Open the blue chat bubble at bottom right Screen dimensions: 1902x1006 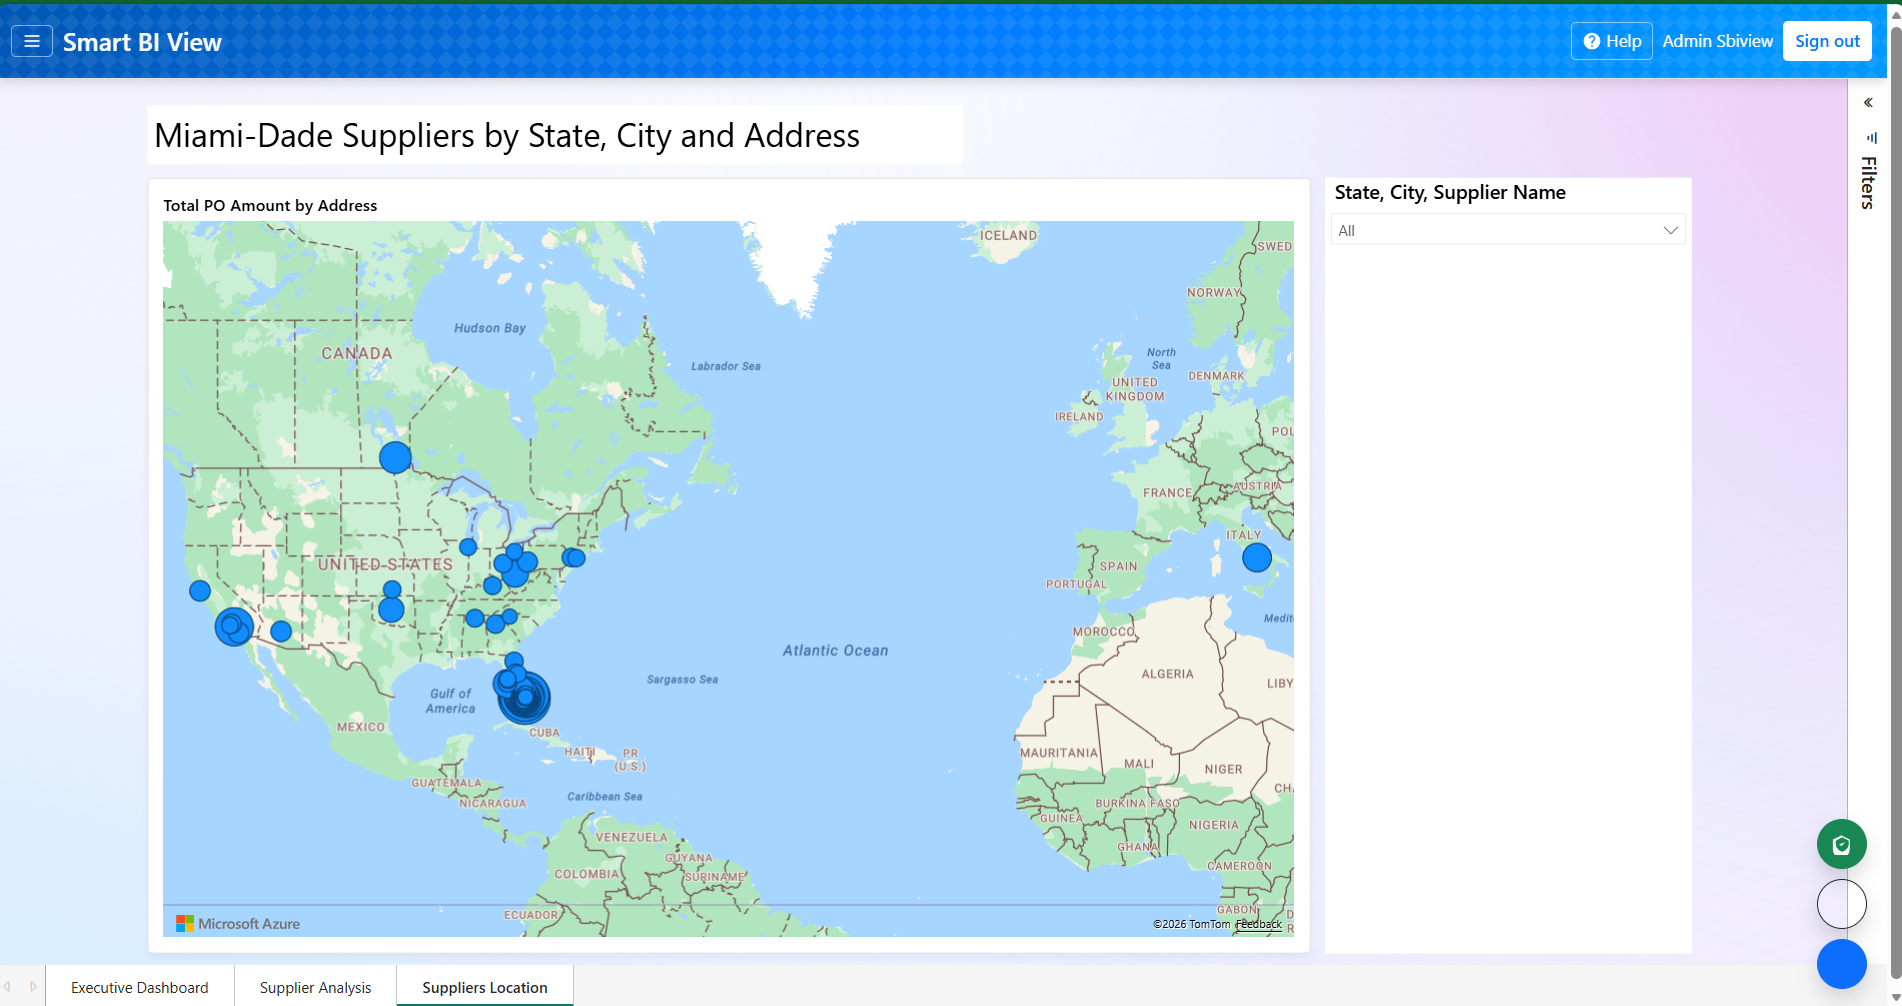(x=1842, y=963)
